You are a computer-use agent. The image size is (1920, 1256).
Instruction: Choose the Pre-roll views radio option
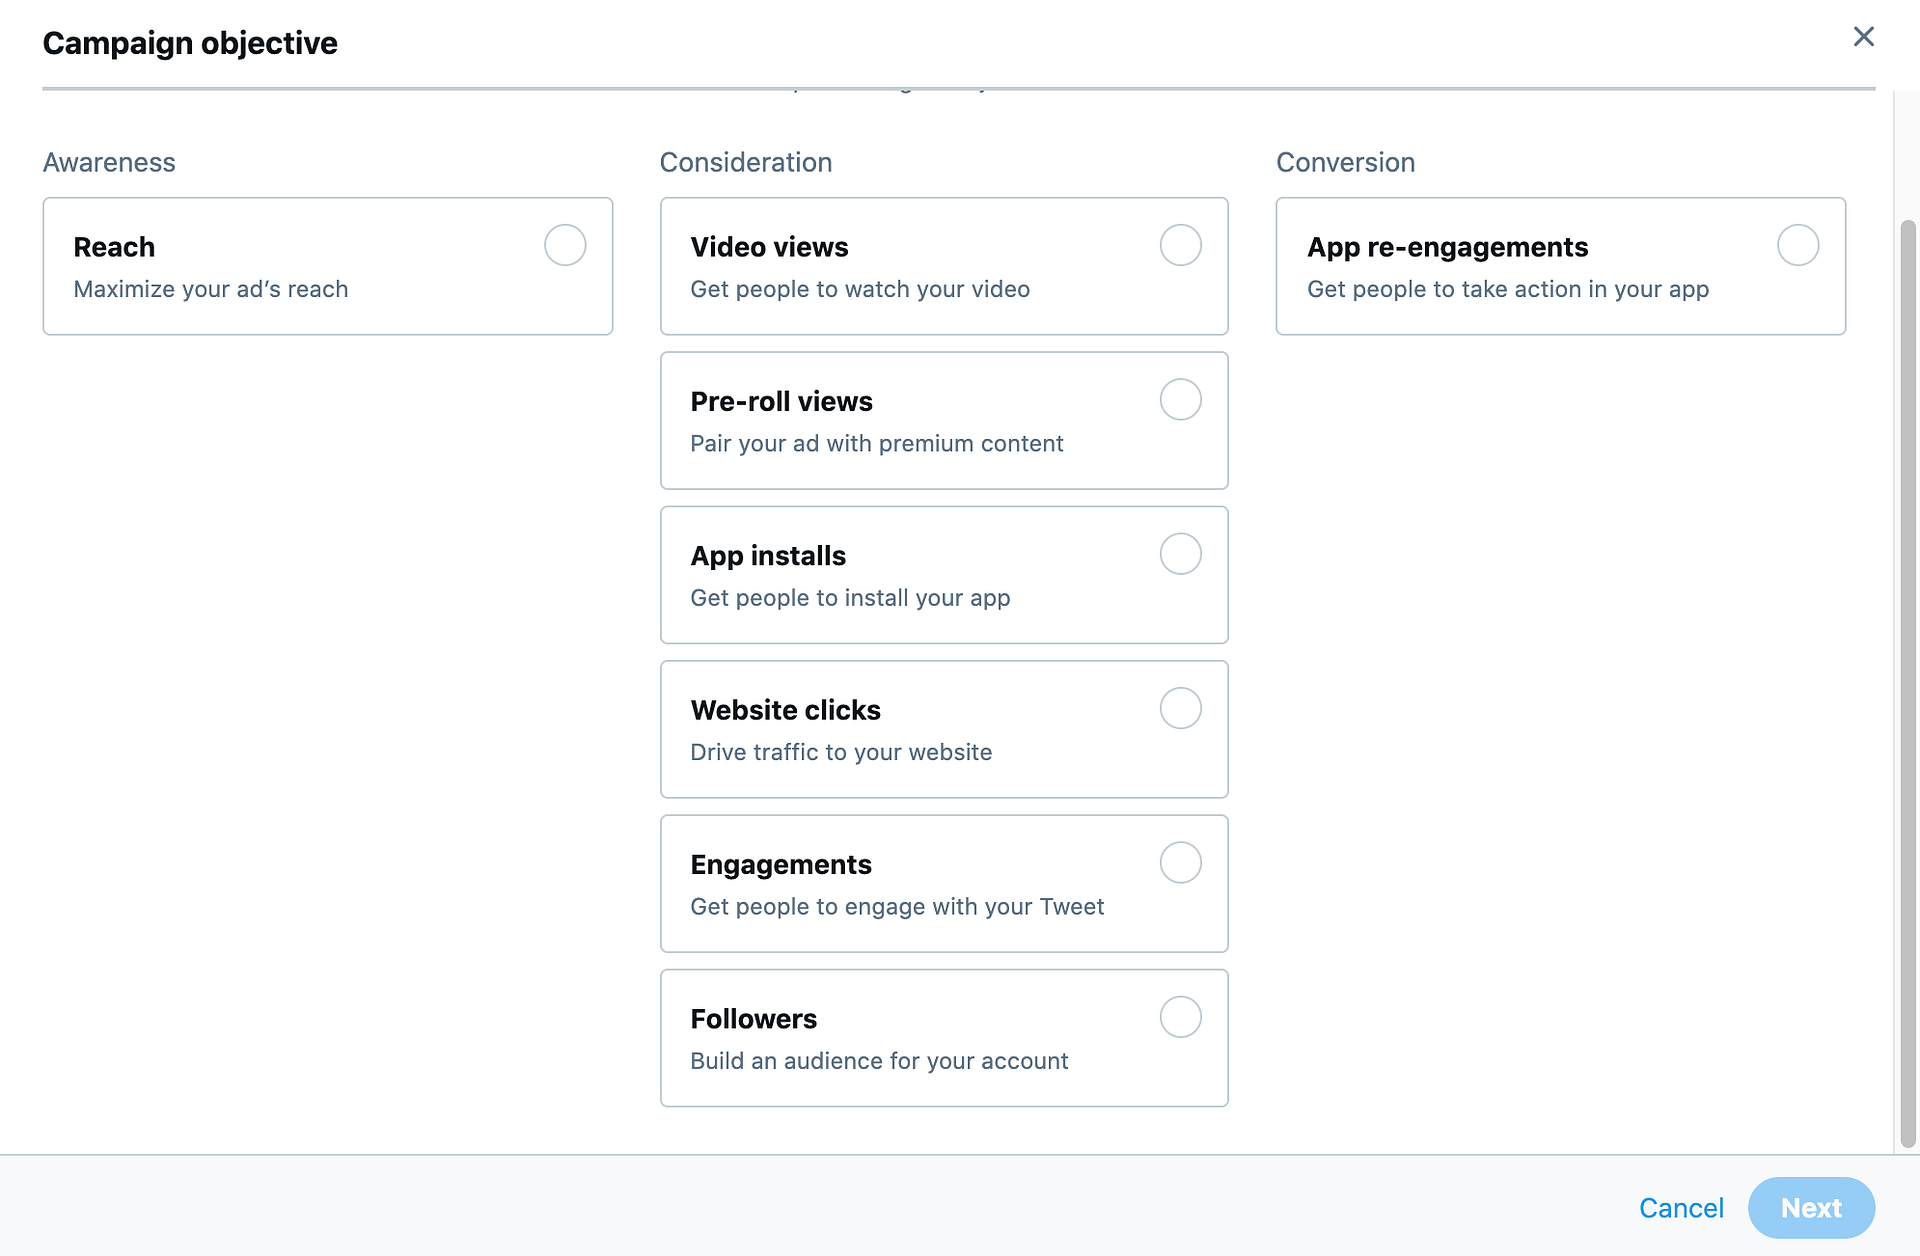1180,399
